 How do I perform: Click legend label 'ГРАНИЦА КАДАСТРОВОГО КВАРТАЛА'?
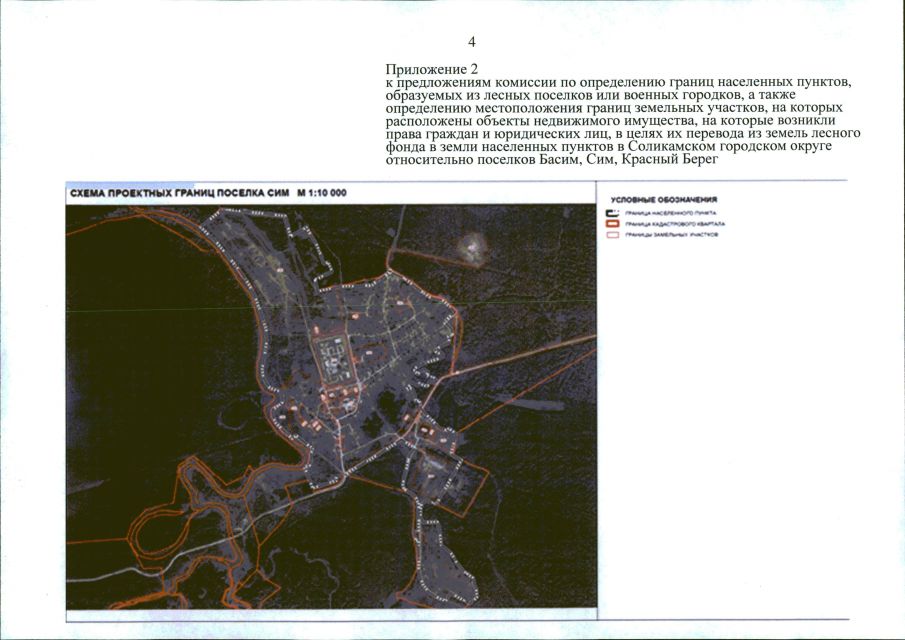(x=675, y=224)
